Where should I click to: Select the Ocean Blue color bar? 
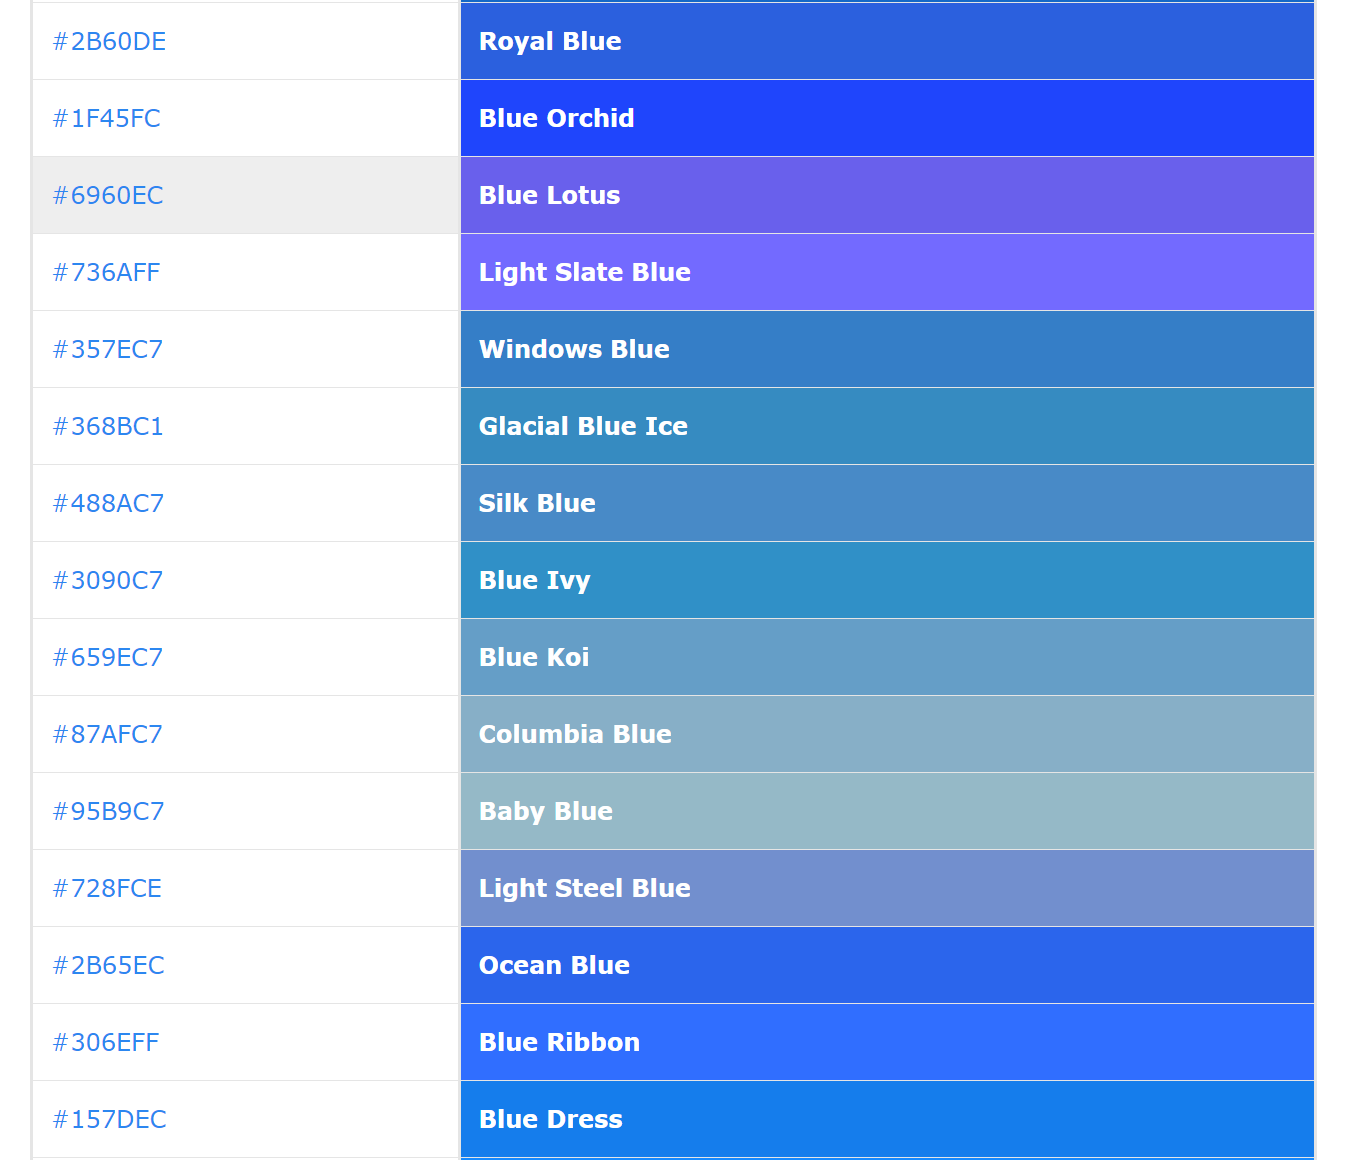tap(886, 965)
